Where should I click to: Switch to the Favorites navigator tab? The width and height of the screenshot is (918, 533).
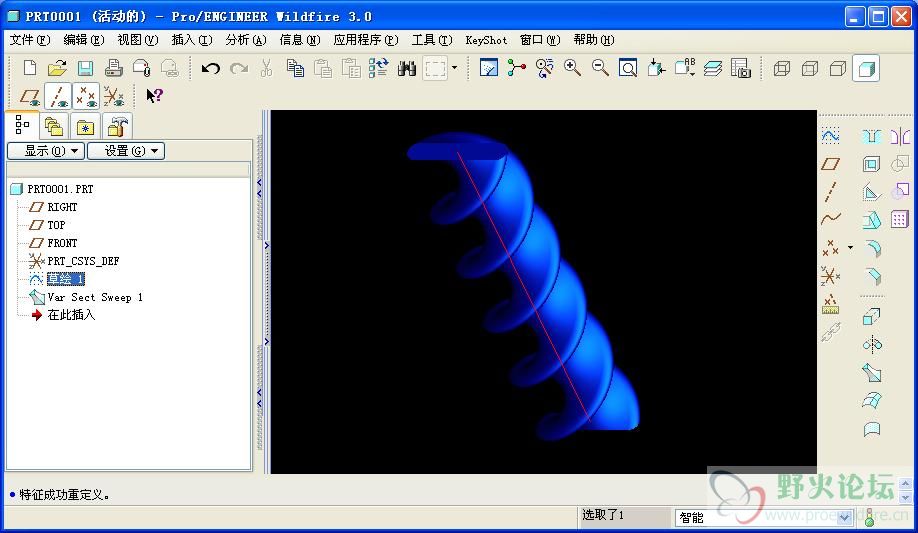pyautogui.click(x=85, y=127)
